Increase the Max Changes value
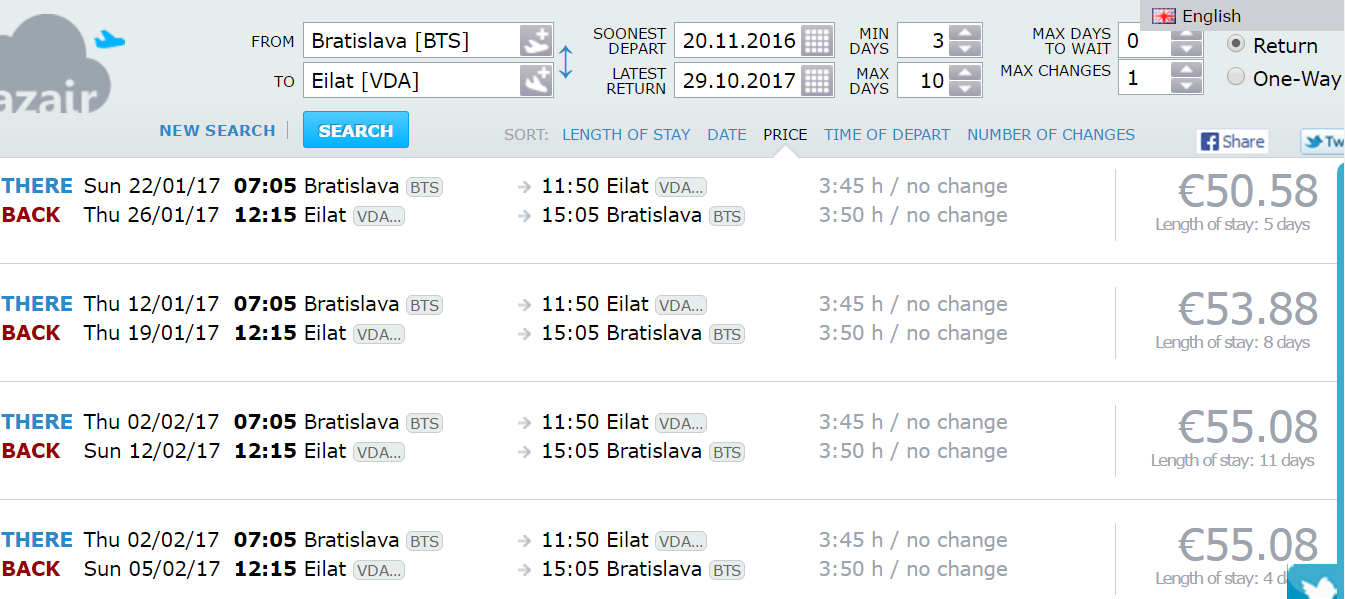The height and width of the screenshot is (599, 1345). (1186, 69)
